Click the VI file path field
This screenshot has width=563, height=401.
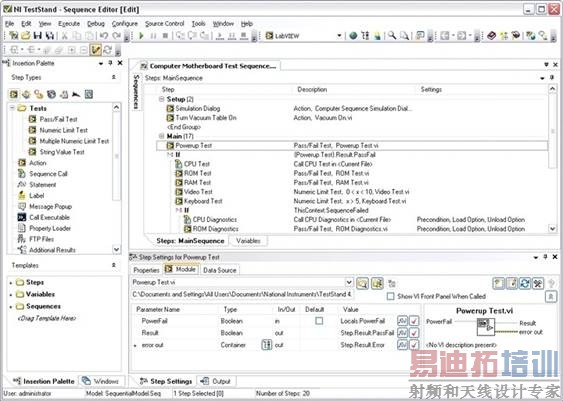[242, 294]
